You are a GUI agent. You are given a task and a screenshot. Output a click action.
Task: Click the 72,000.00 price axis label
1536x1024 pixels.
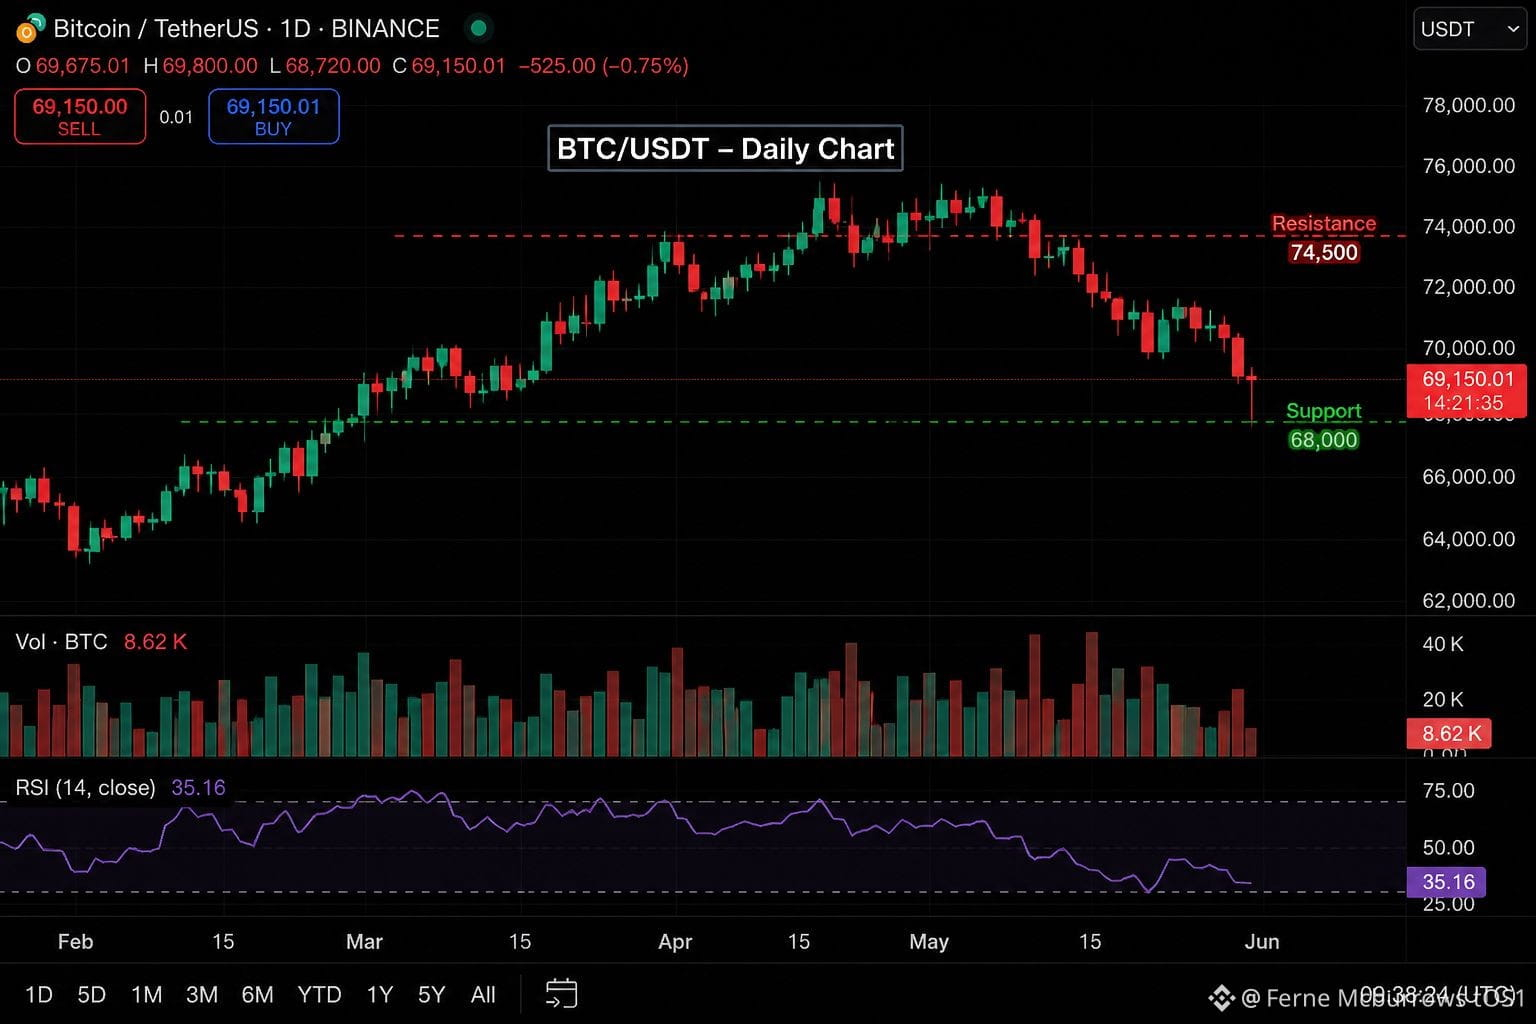coord(1468,287)
